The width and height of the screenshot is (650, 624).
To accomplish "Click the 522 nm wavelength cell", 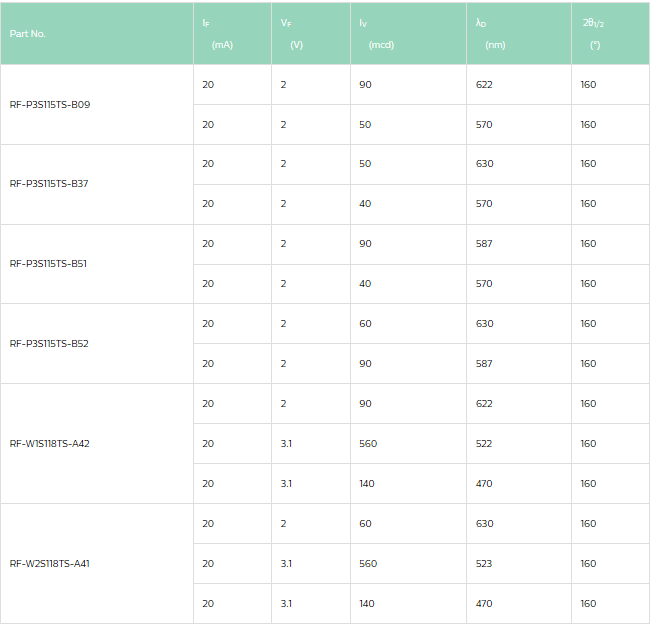I will click(x=484, y=444).
